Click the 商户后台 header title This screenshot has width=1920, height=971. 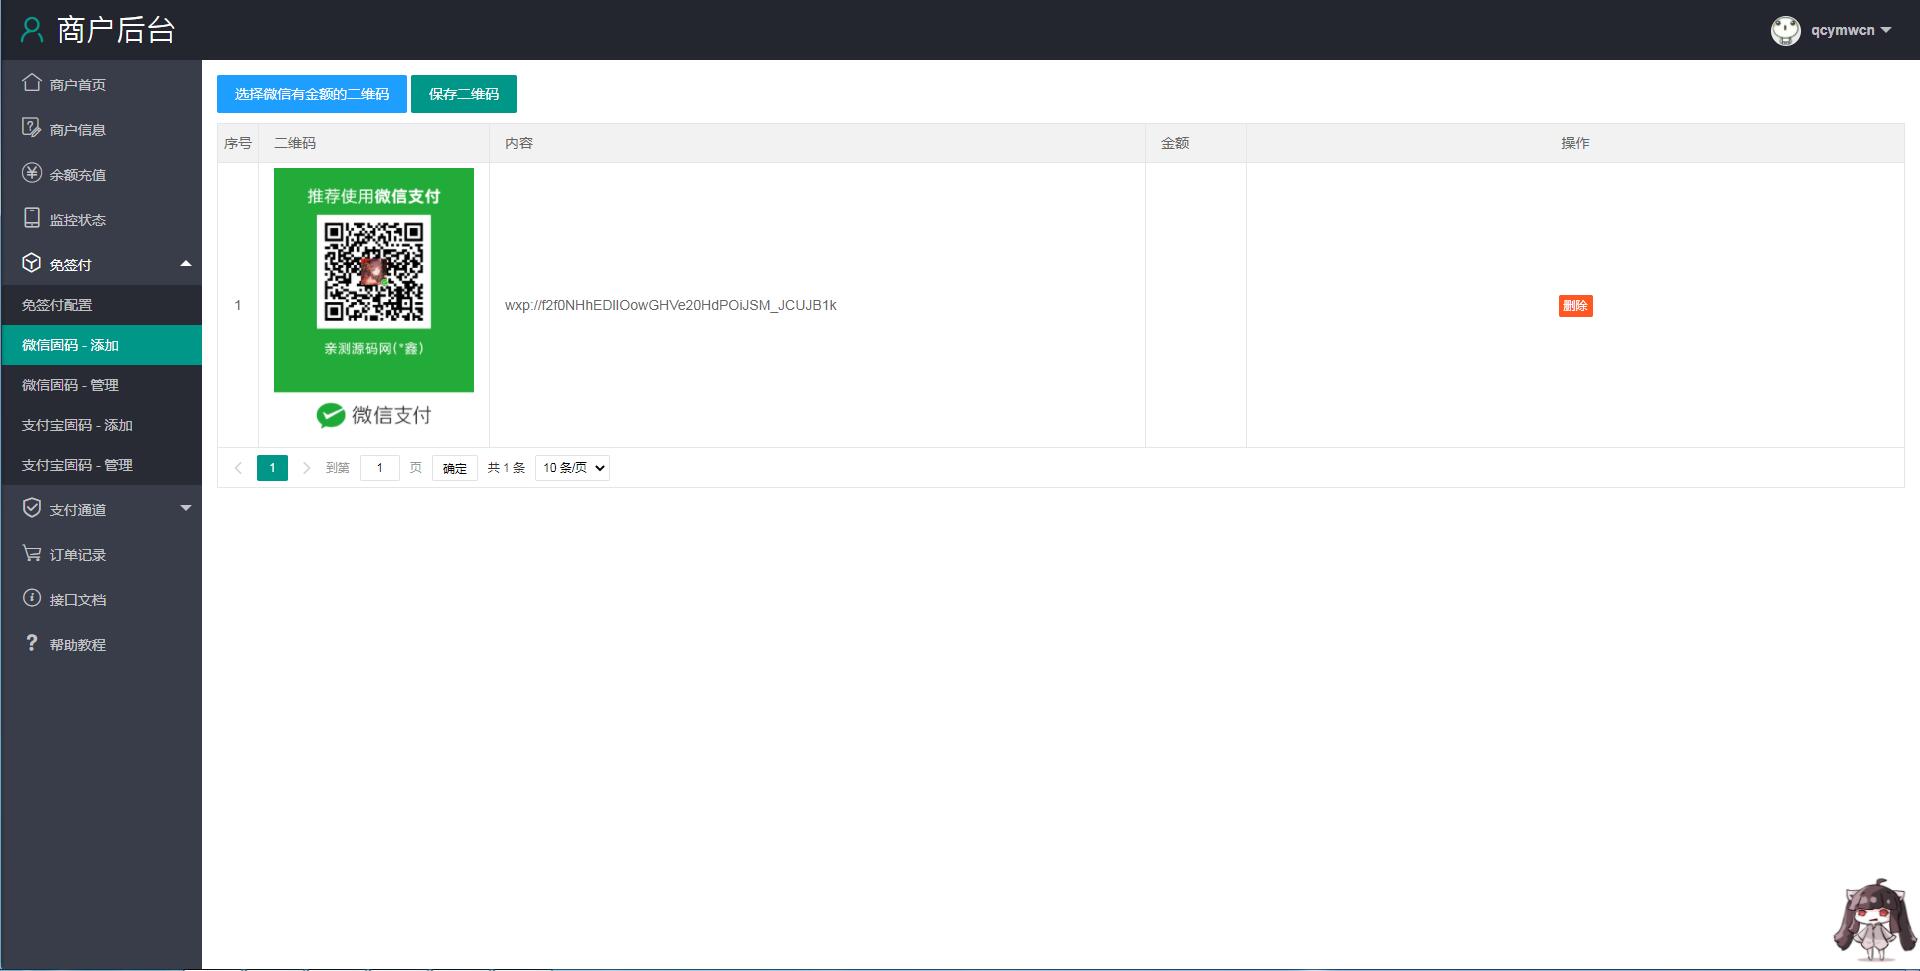[116, 30]
